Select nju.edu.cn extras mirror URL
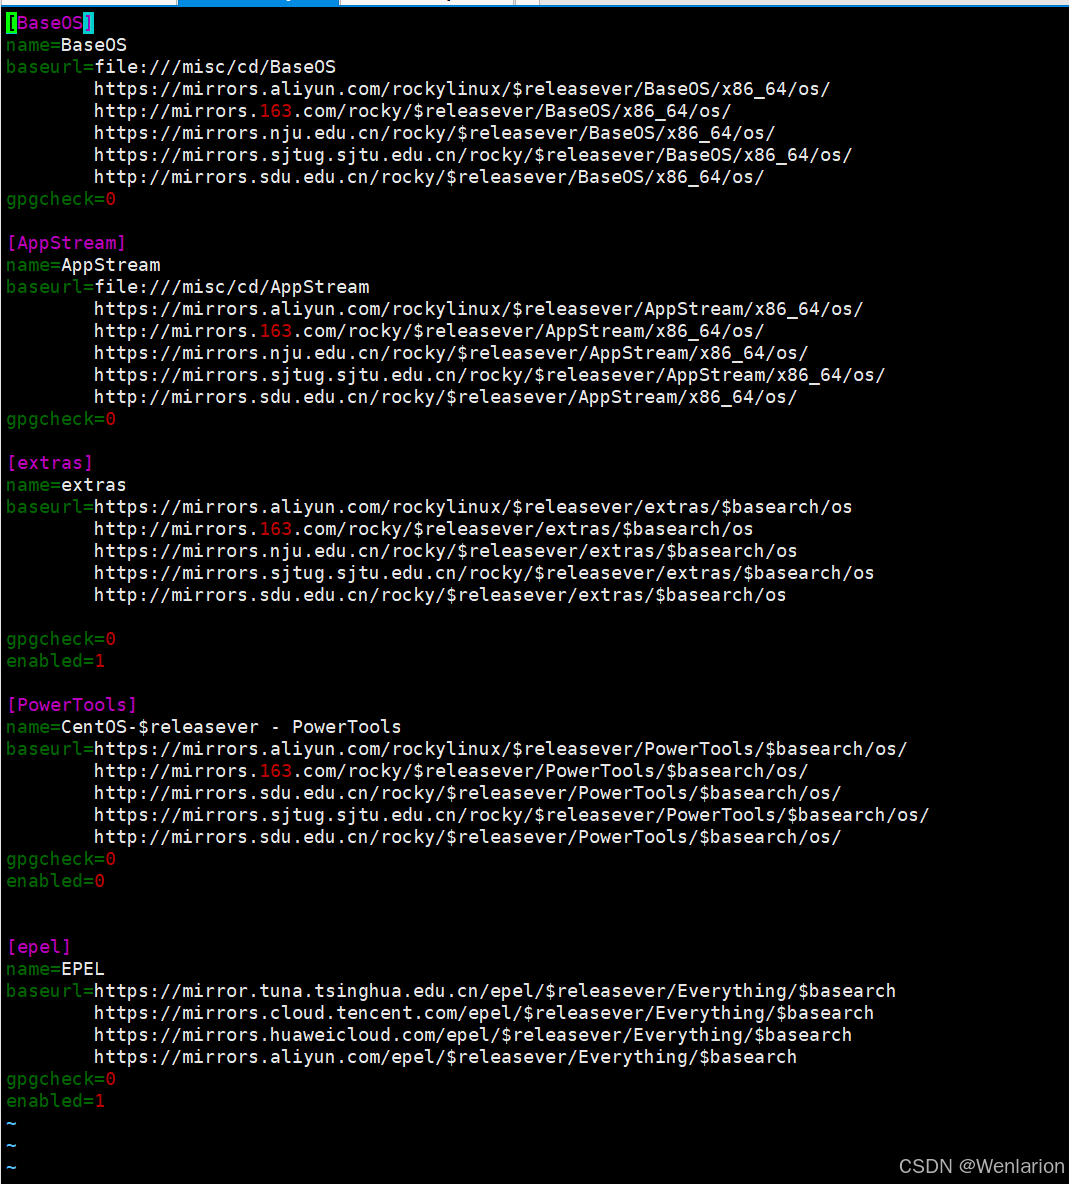Image resolution: width=1069 pixels, height=1184 pixels. tap(446, 550)
